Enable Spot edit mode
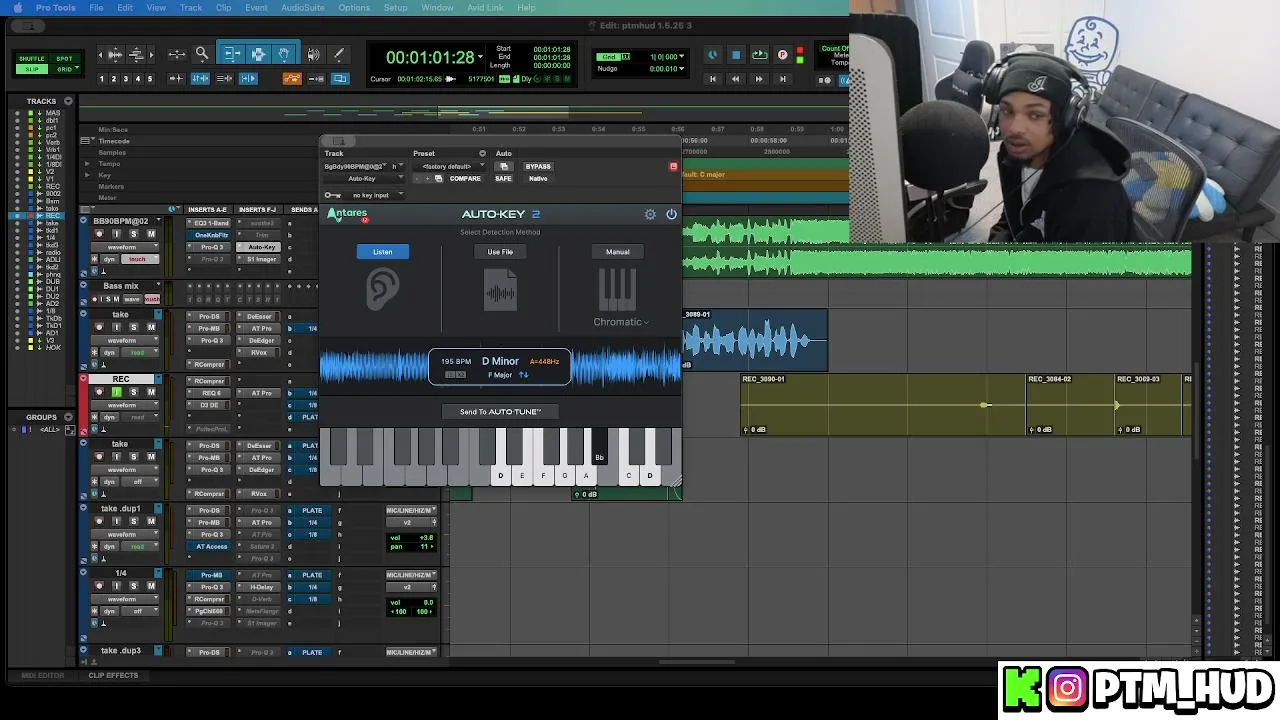This screenshot has width=1280, height=720. click(x=64, y=59)
